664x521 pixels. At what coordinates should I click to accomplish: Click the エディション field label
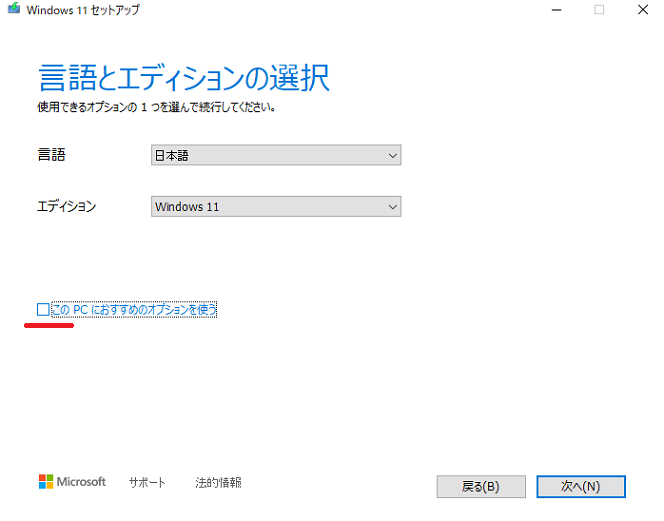tap(66, 206)
